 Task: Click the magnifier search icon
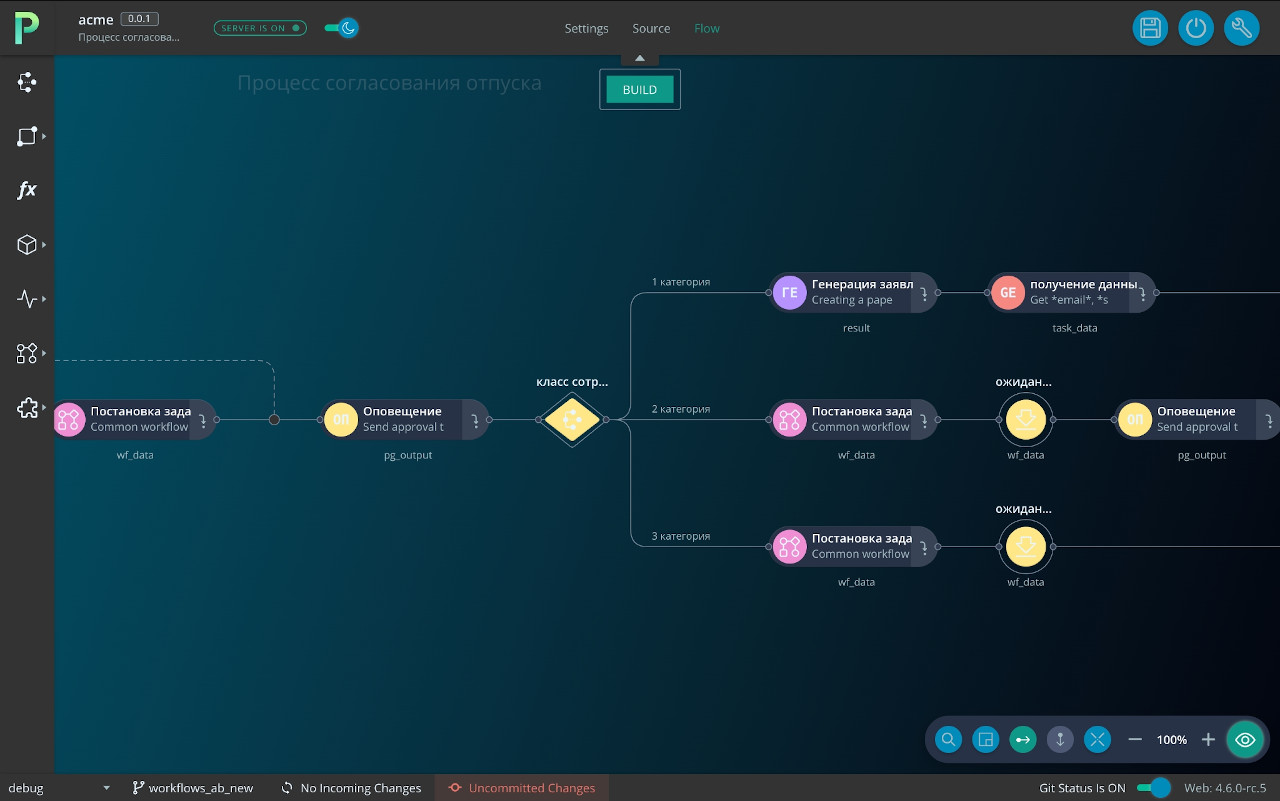(948, 740)
